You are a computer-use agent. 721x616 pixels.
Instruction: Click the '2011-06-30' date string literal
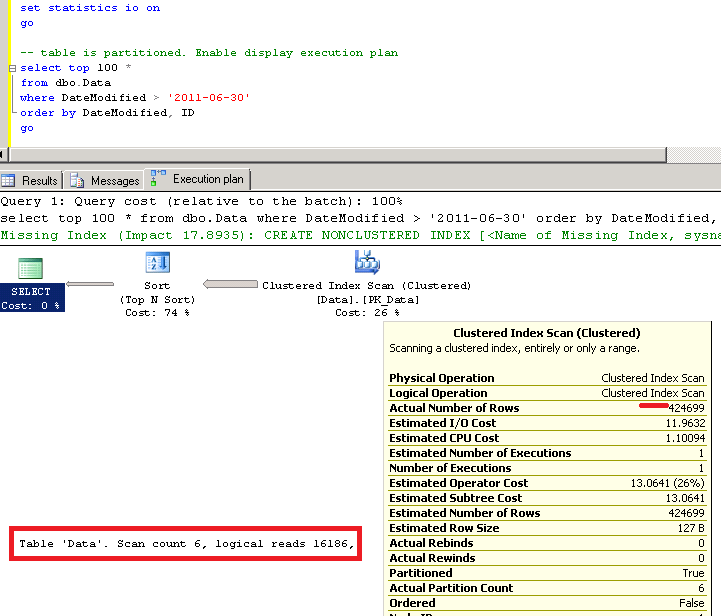click(x=209, y=97)
